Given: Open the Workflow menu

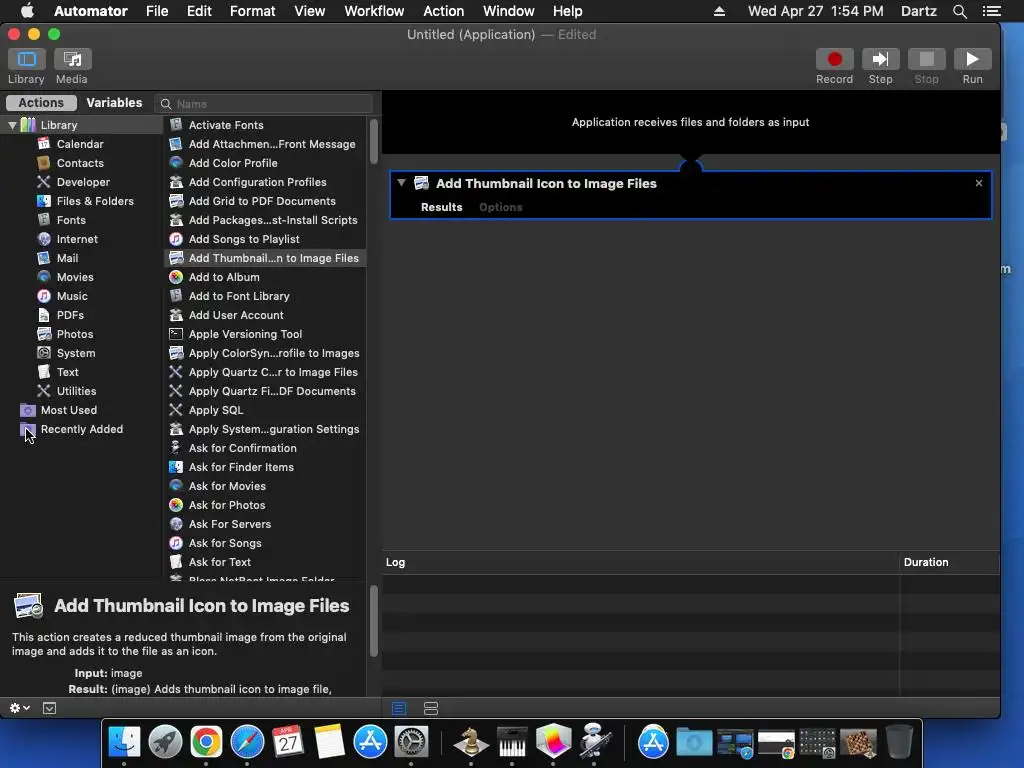Looking at the screenshot, I should pos(374,11).
